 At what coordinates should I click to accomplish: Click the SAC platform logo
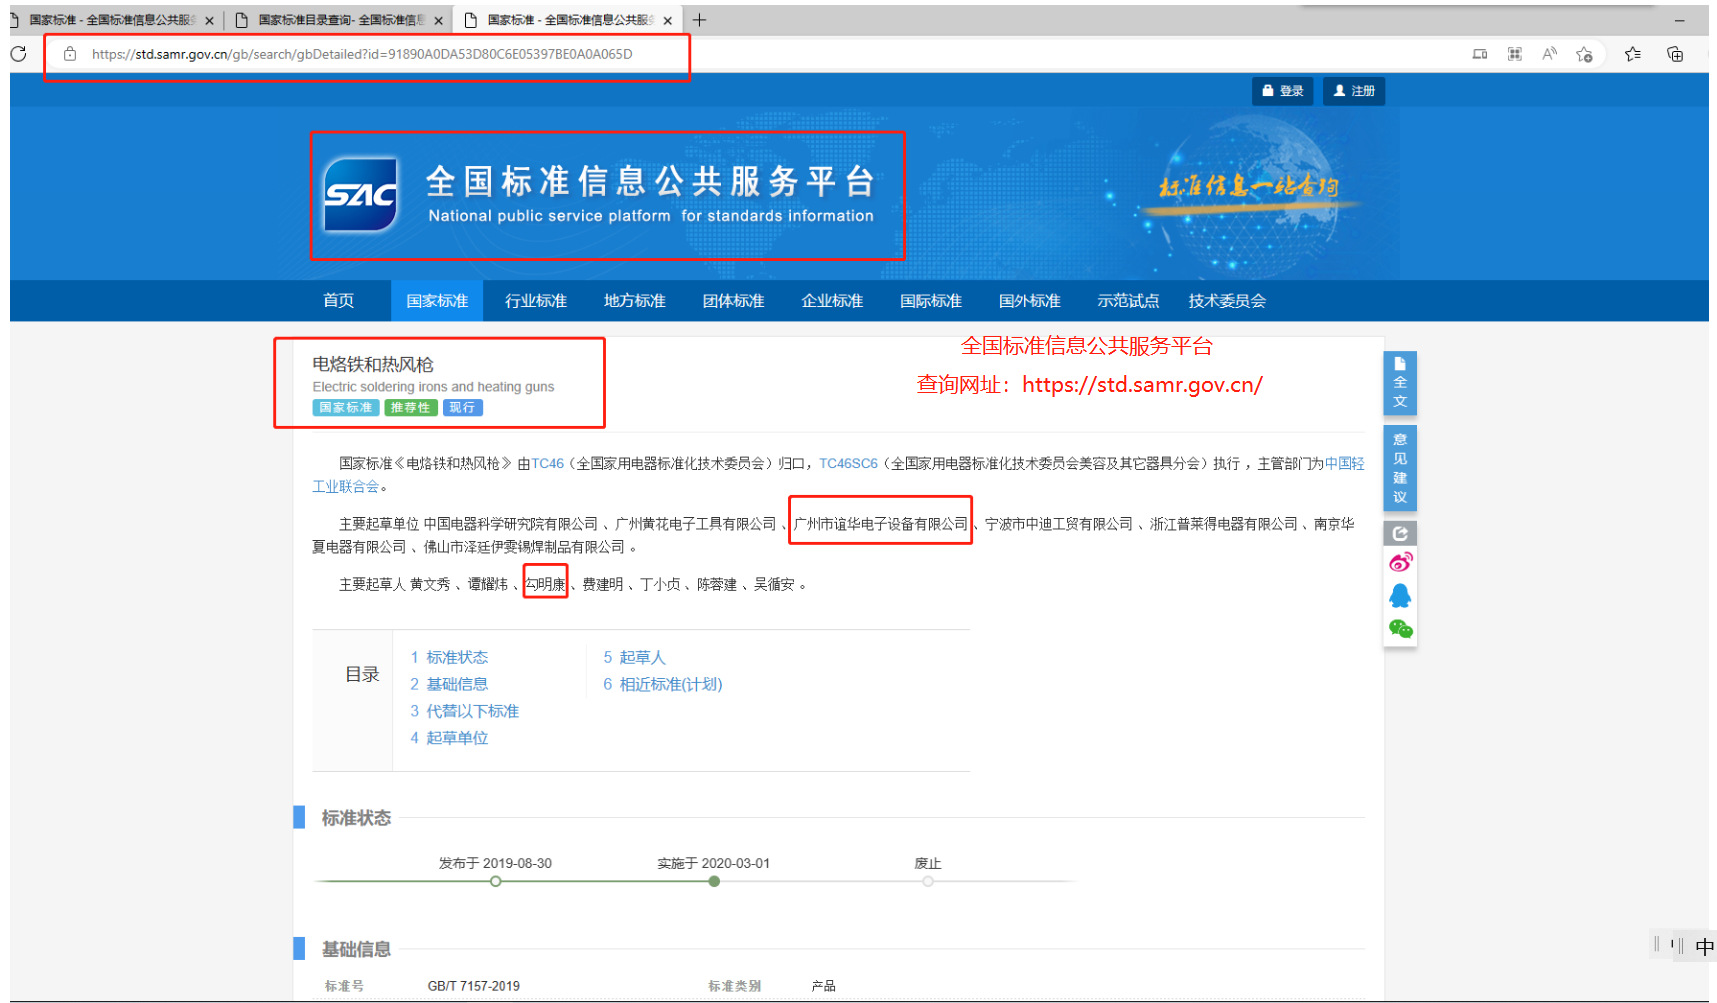[361, 195]
